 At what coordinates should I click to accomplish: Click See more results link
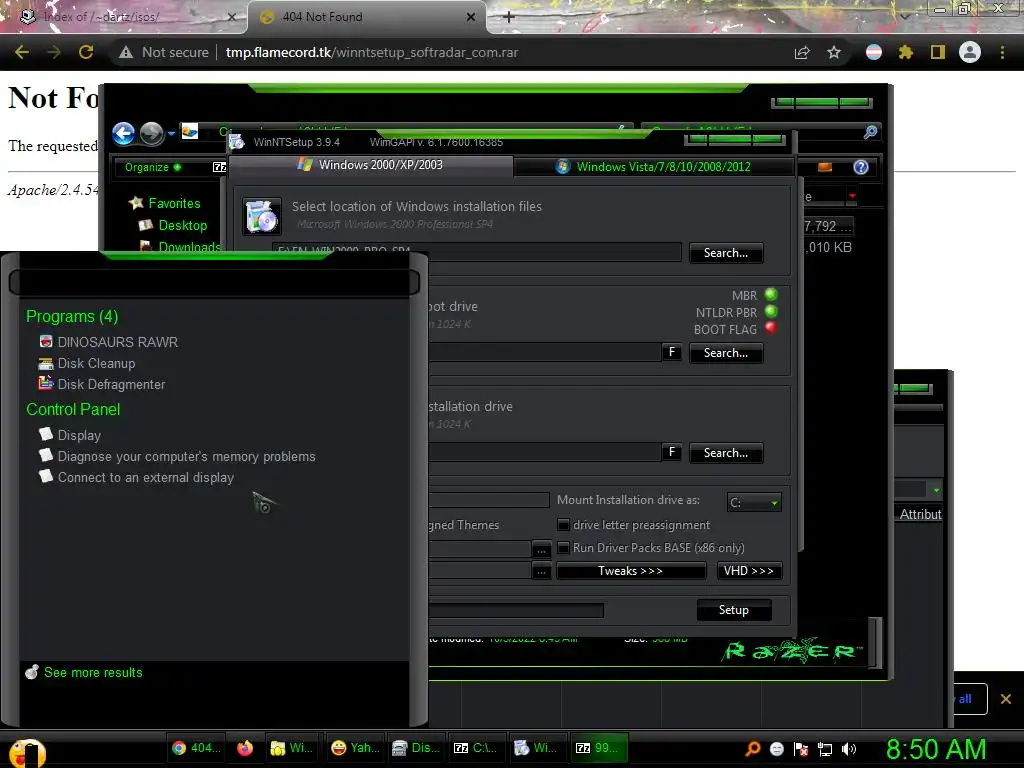click(93, 672)
